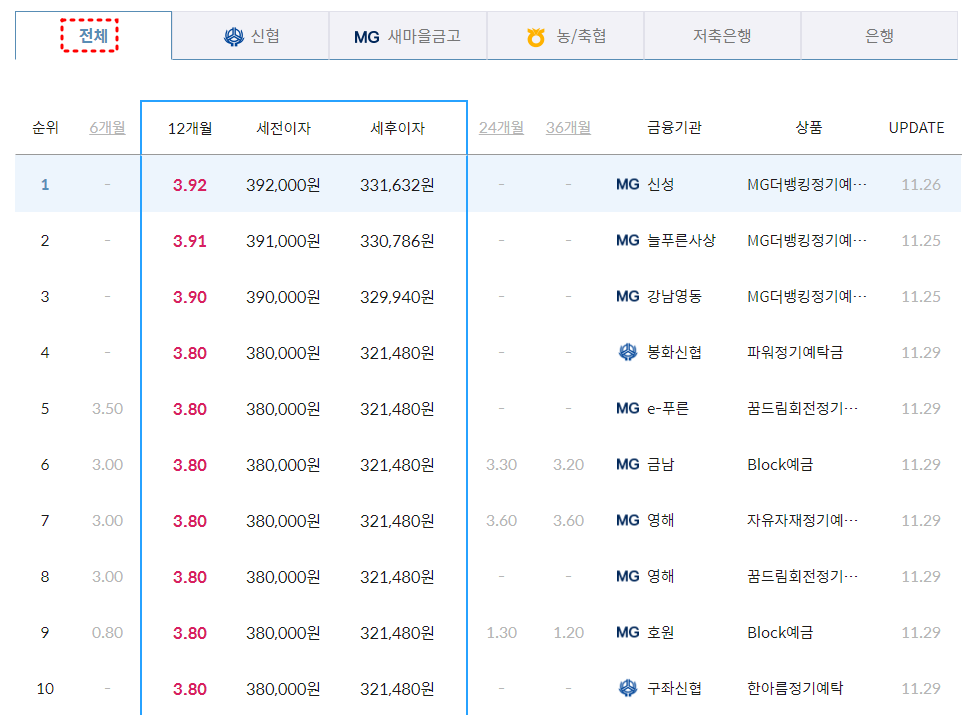This screenshot has height=715, width=968.
Task: Open the 봉화신협 institution entry
Action: (674, 353)
